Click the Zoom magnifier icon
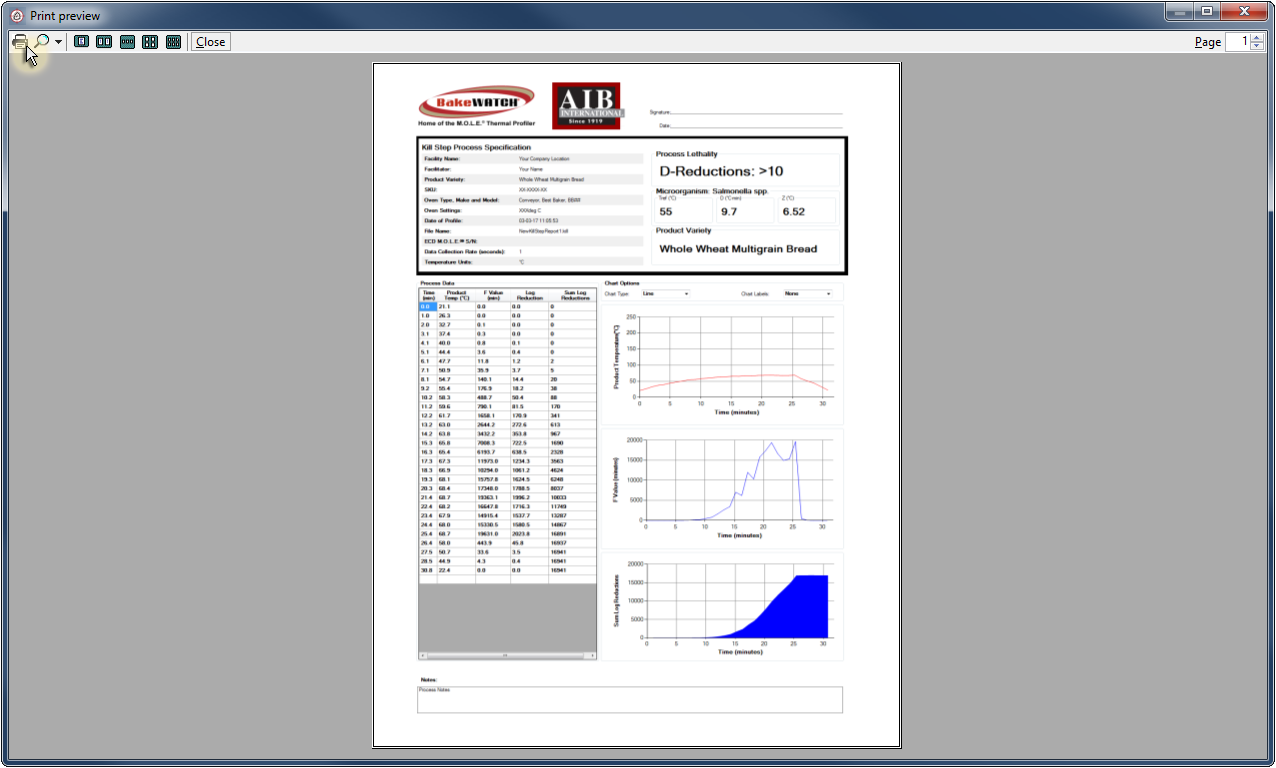 point(43,42)
